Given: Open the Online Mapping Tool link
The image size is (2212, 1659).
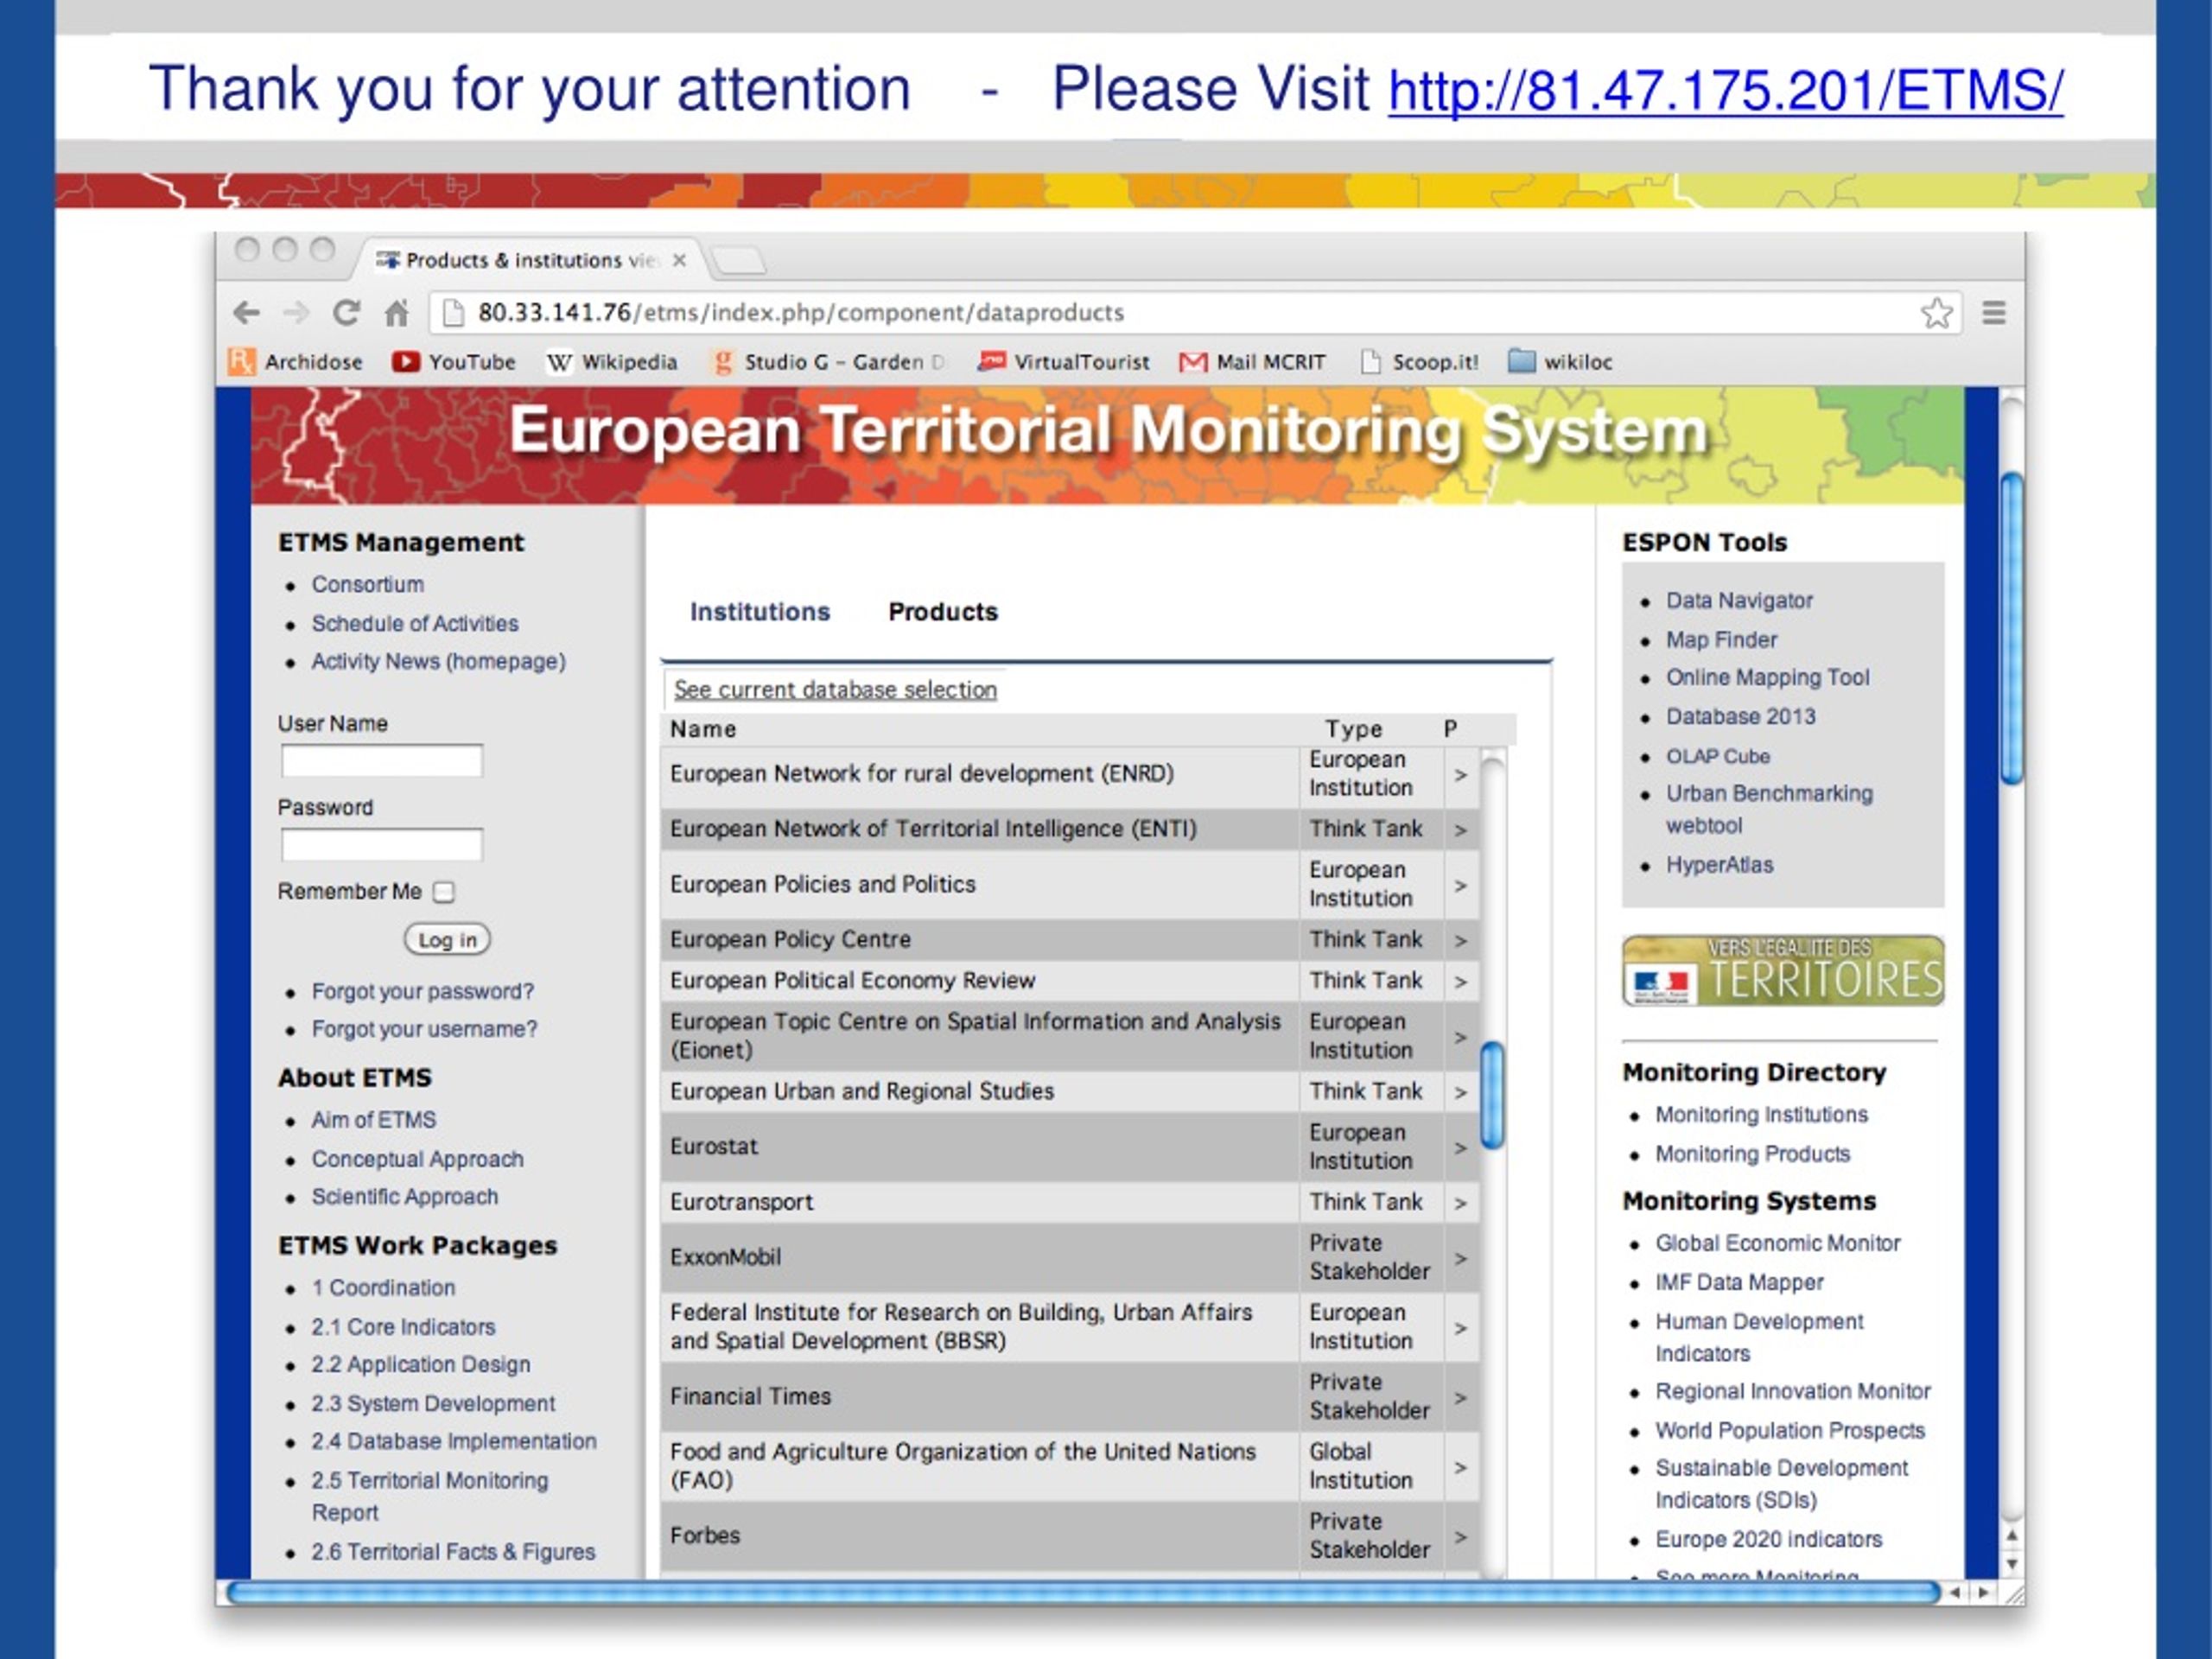Looking at the screenshot, I should [1767, 678].
